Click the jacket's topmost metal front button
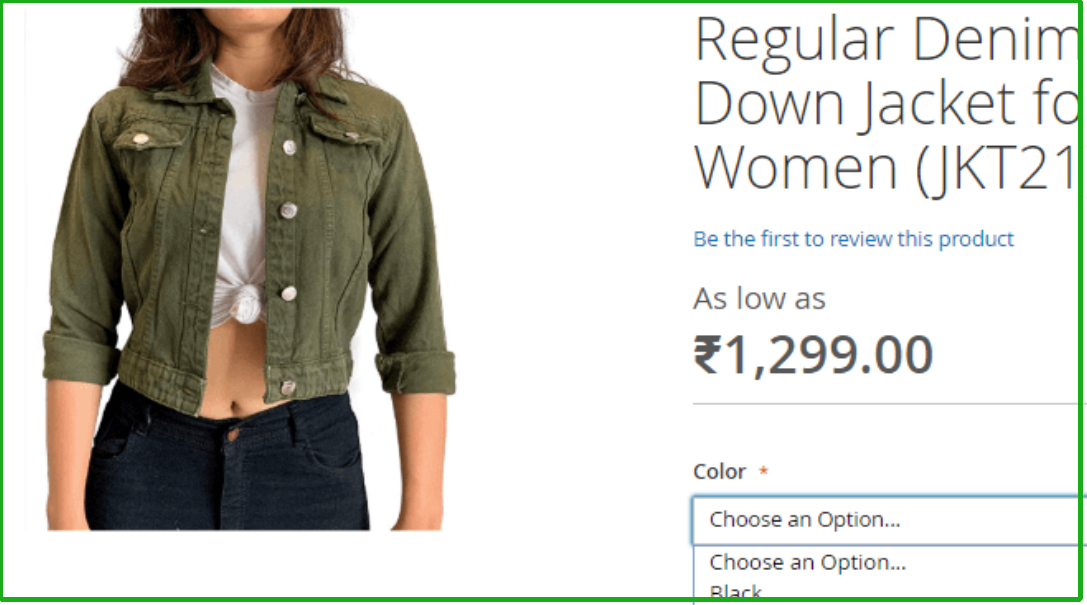Image resolution: width=1087 pixels, height=605 pixels. point(289,147)
